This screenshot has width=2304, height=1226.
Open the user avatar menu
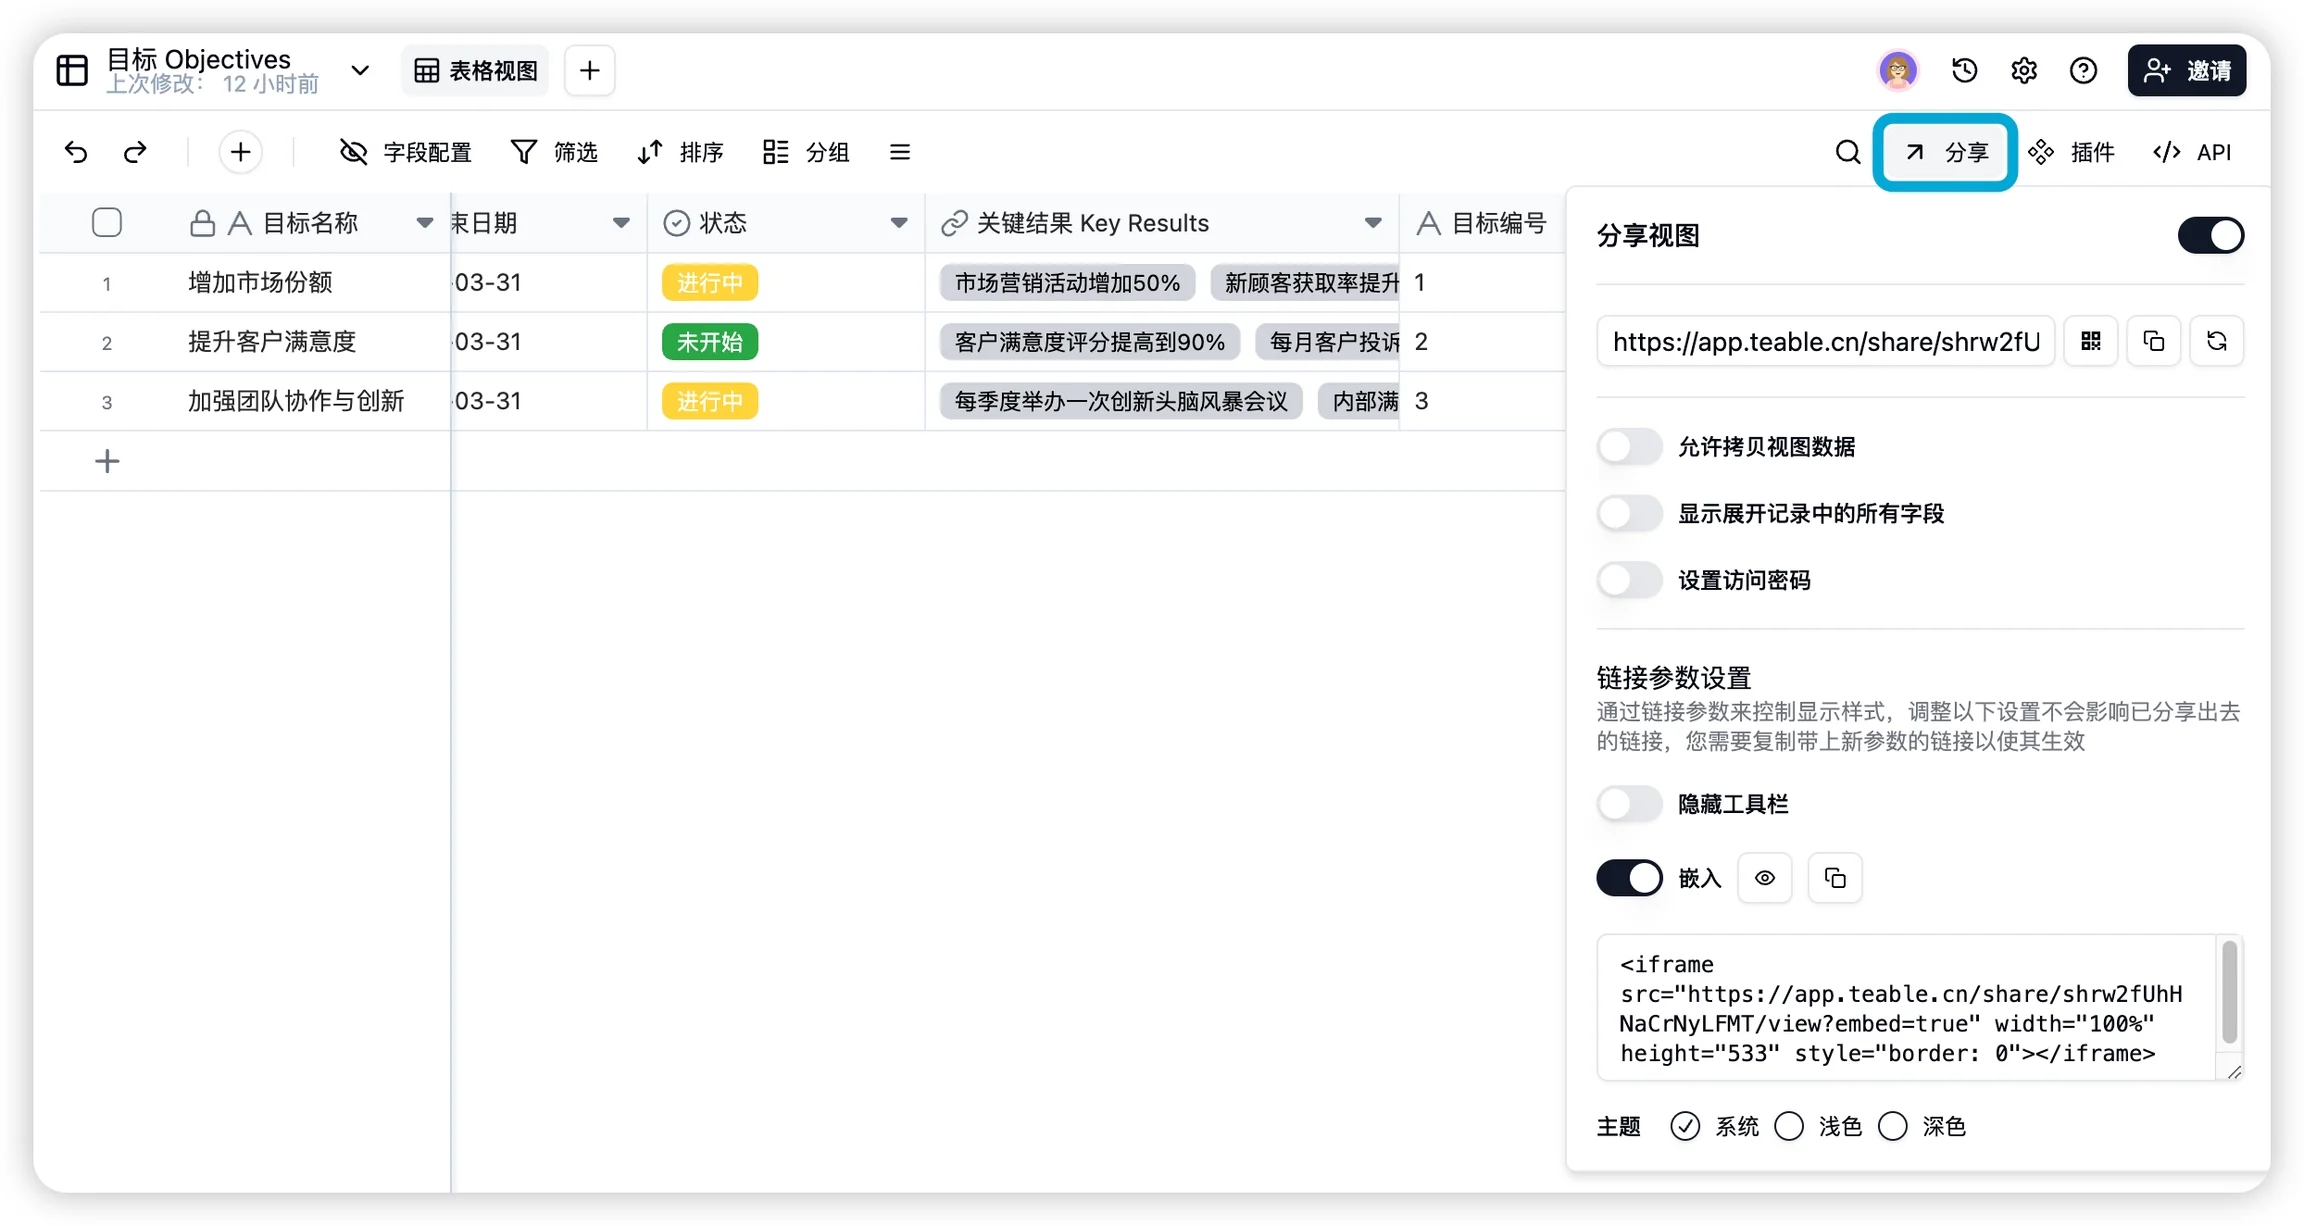click(1898, 70)
